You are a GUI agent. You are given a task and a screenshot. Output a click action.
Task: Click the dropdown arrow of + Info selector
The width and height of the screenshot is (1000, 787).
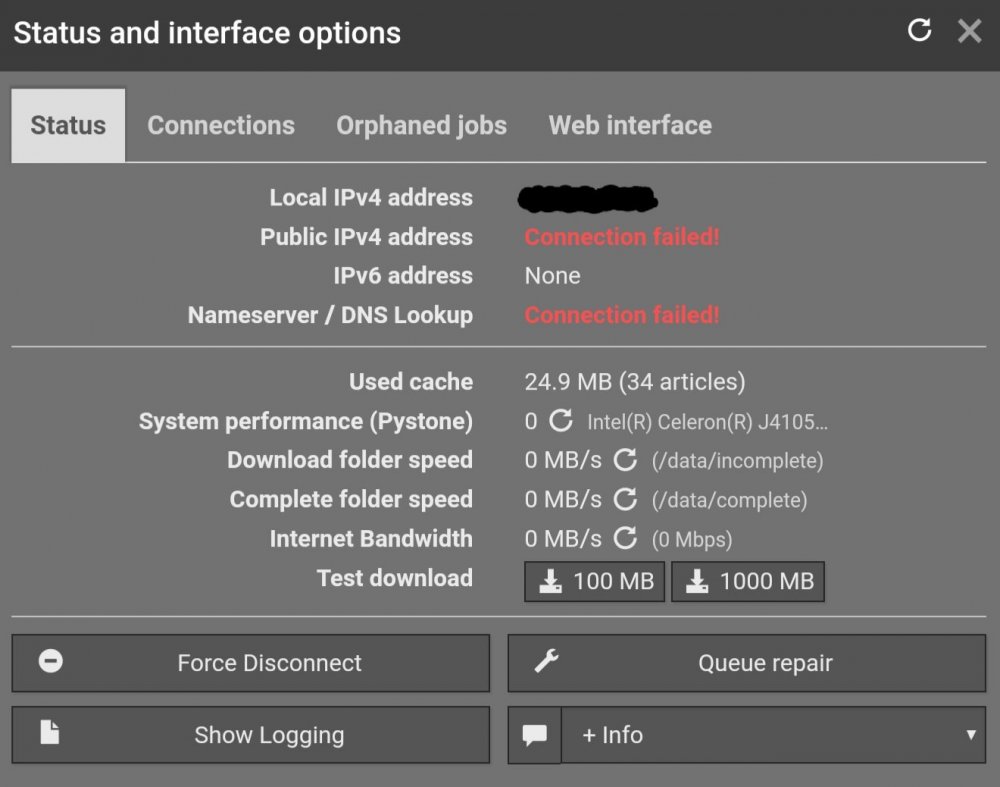click(971, 735)
